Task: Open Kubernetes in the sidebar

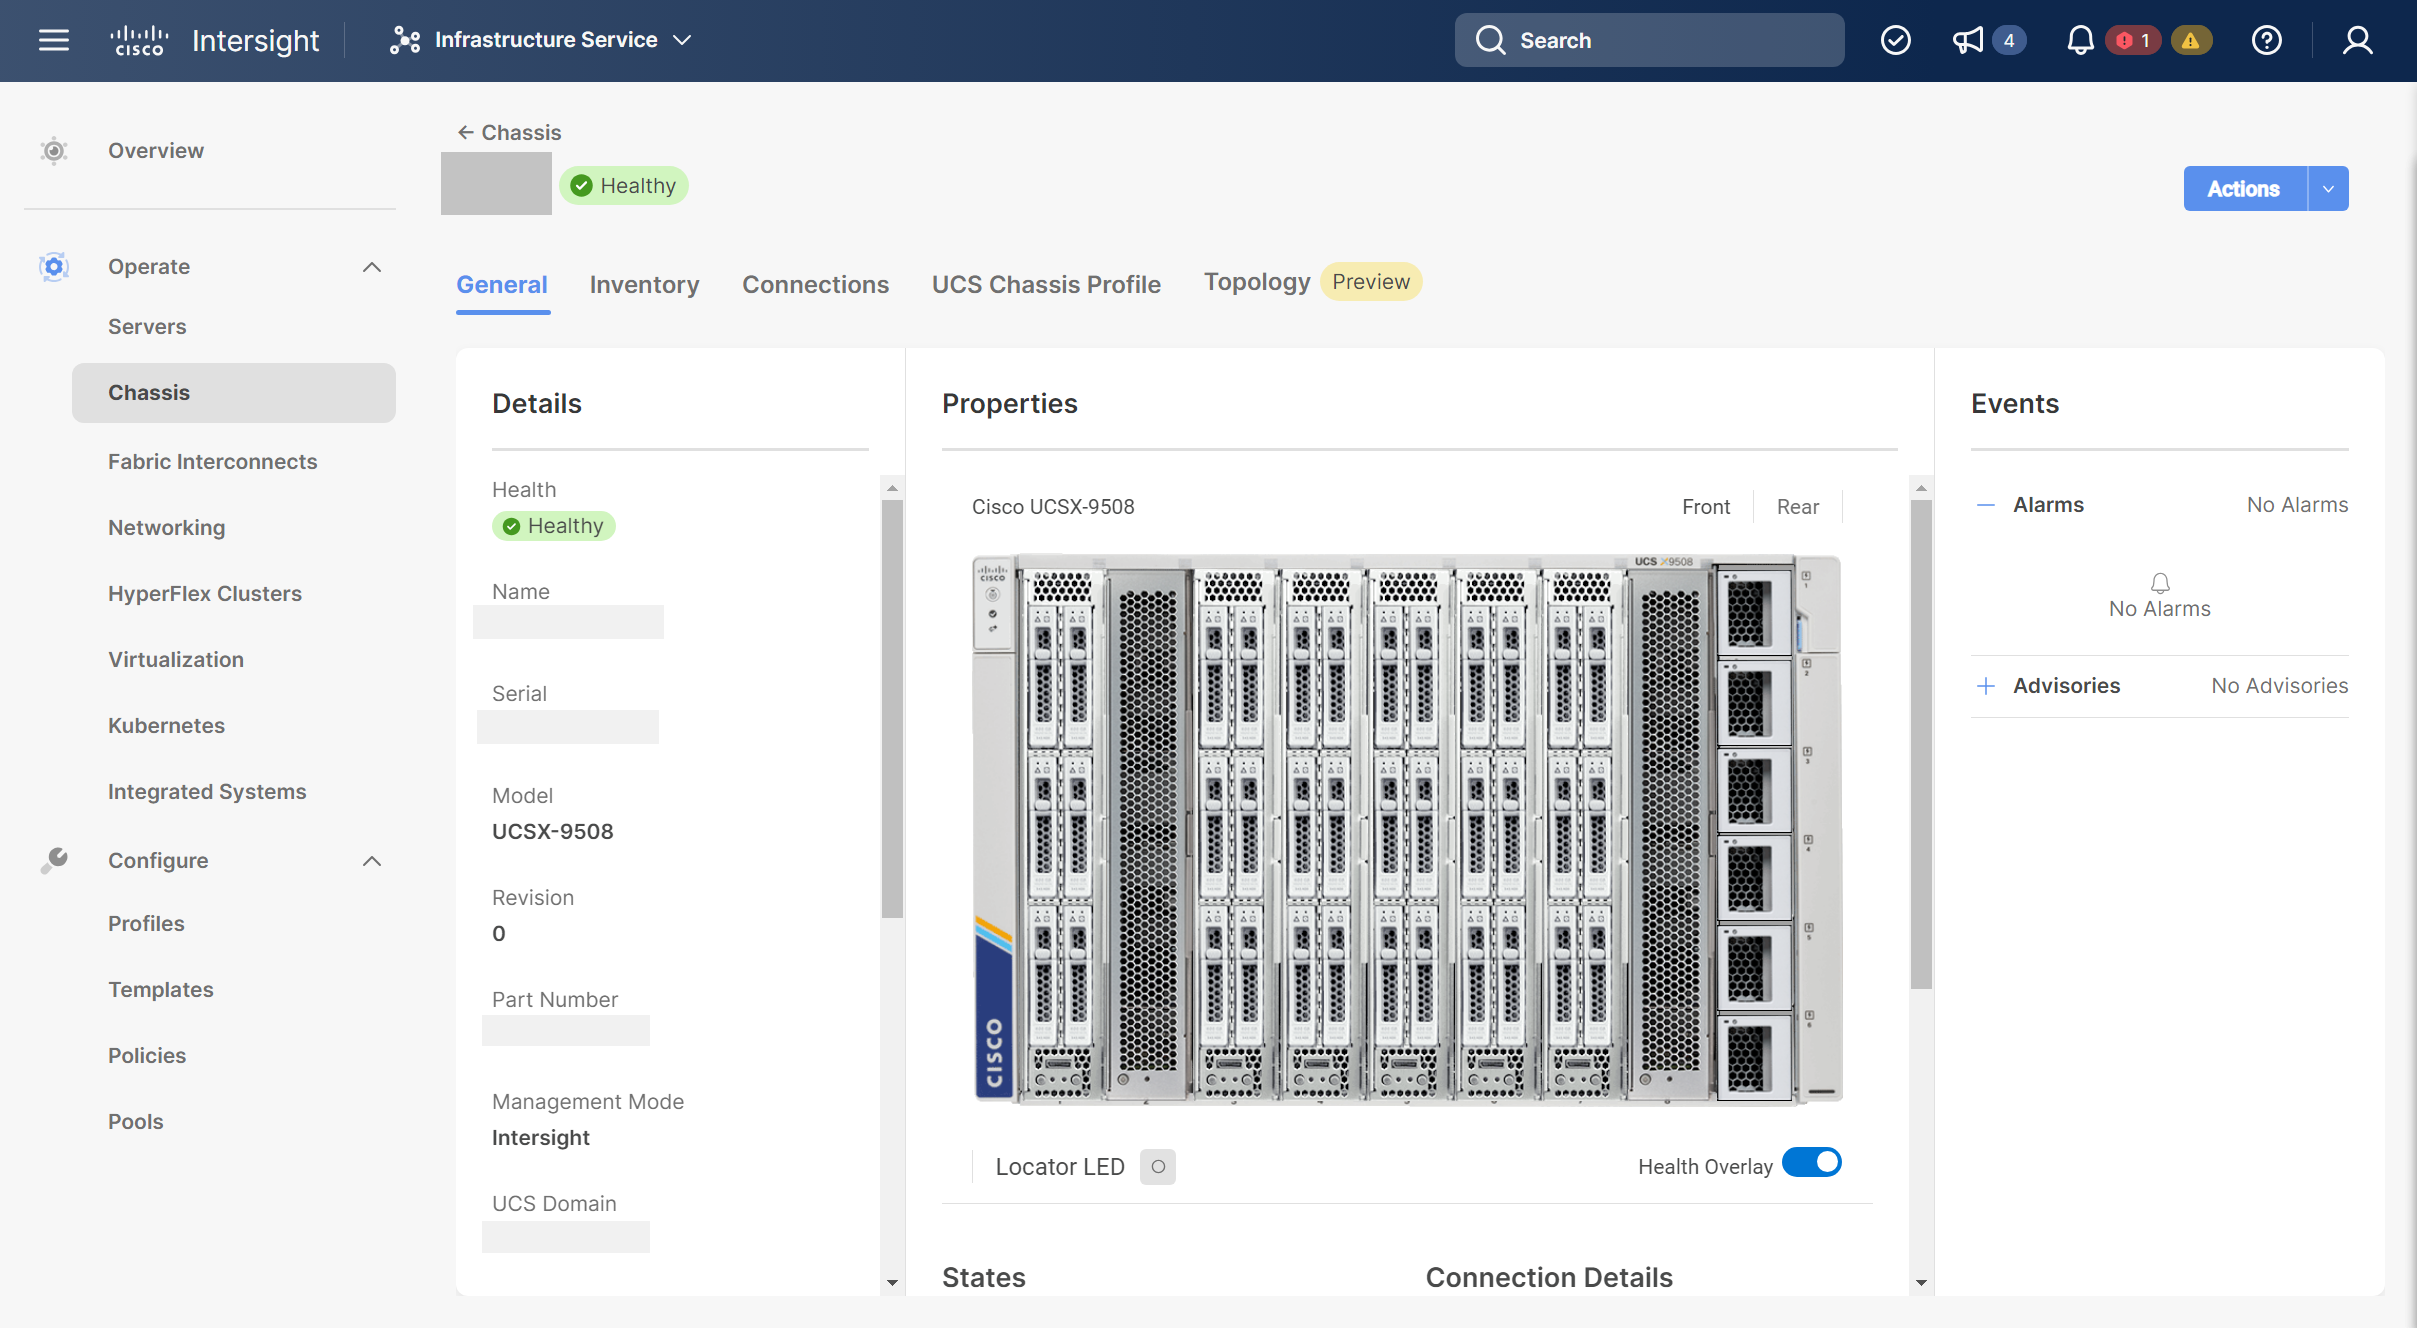Action: coord(167,726)
